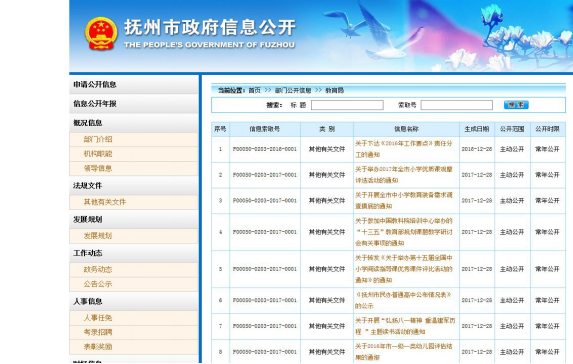Select the index number cell in row 2
The width and height of the screenshot is (573, 364).
[x=265, y=175]
